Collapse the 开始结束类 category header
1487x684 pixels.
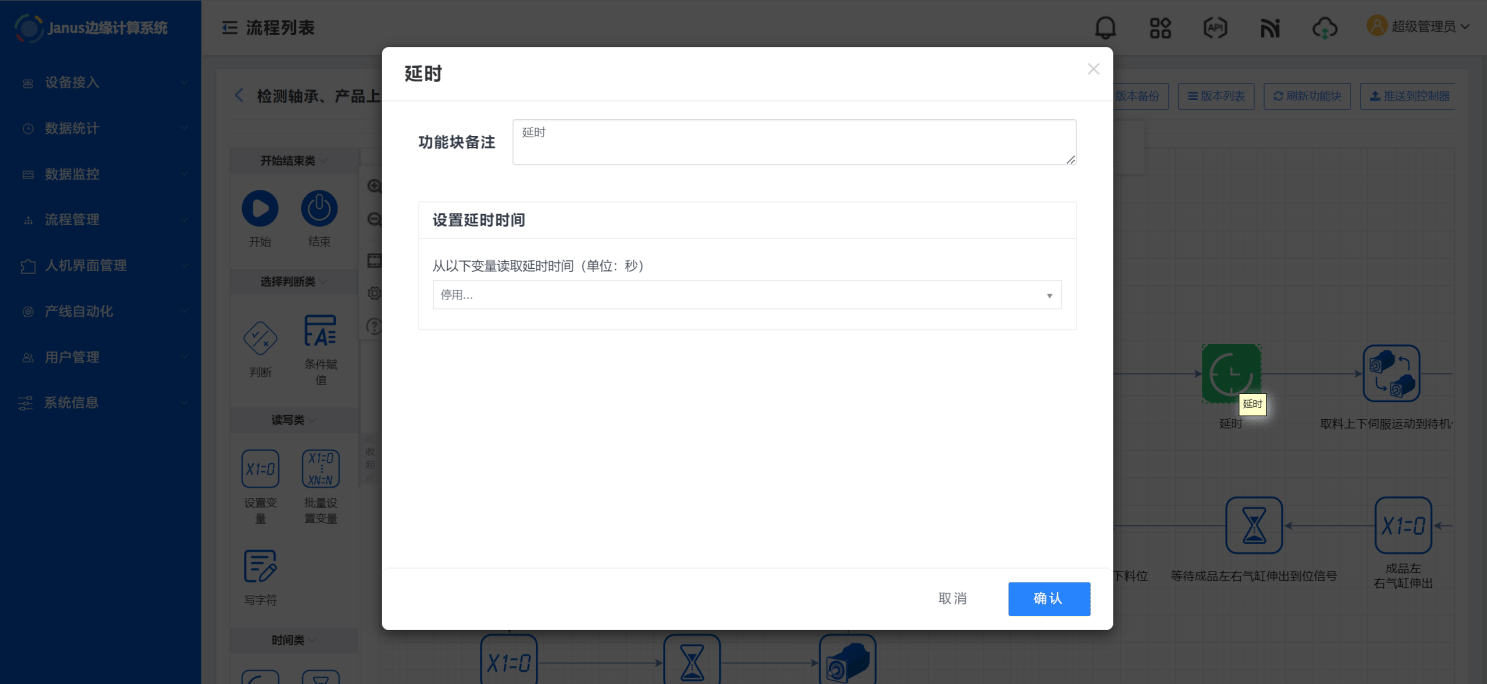294,161
